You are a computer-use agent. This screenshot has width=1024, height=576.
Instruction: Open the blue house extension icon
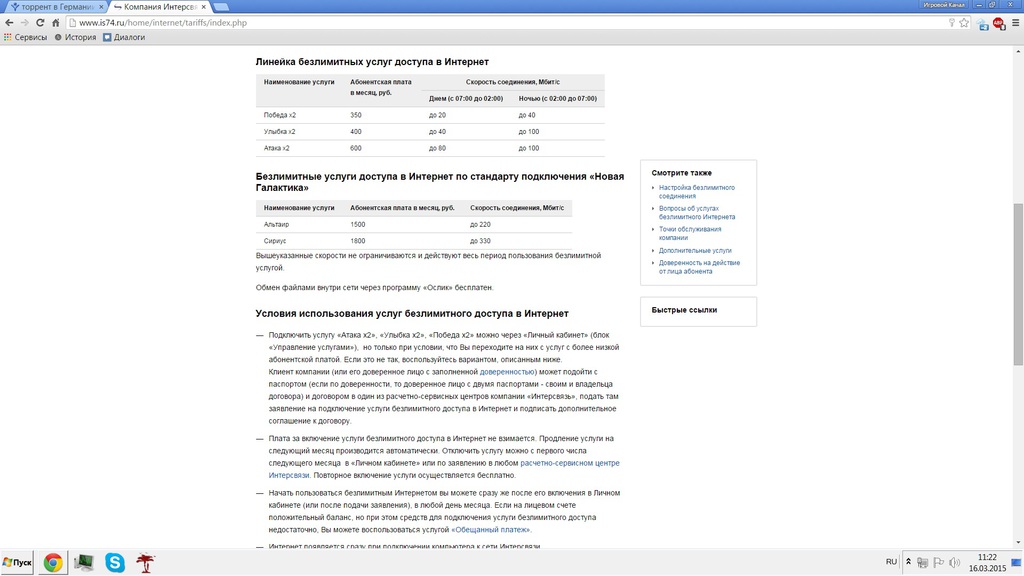983,24
